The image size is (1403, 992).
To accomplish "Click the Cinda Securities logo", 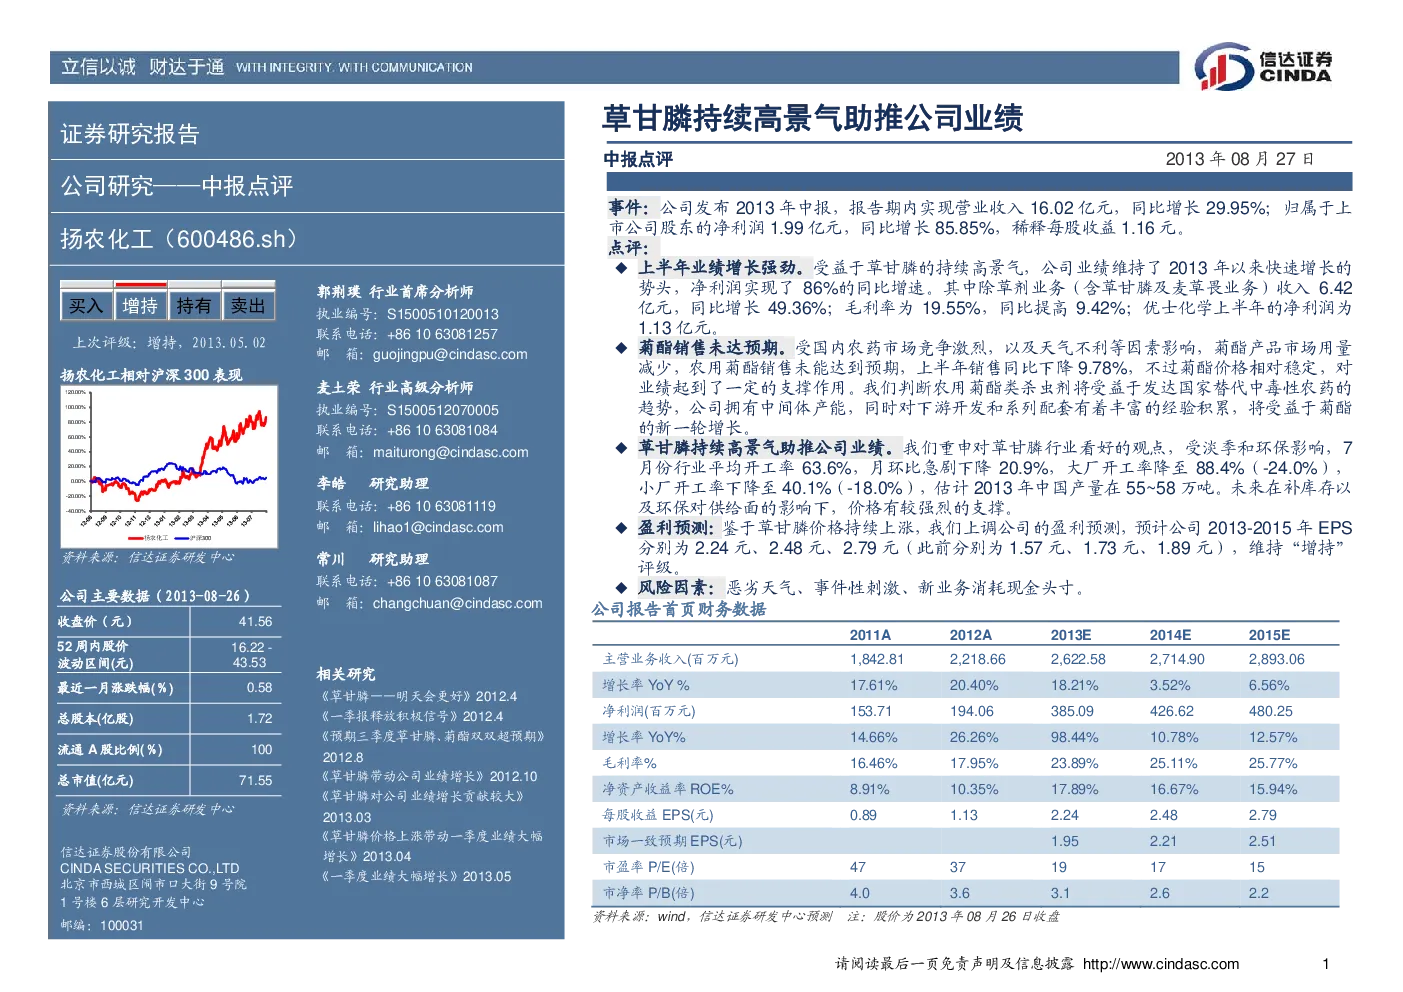I will [1263, 67].
